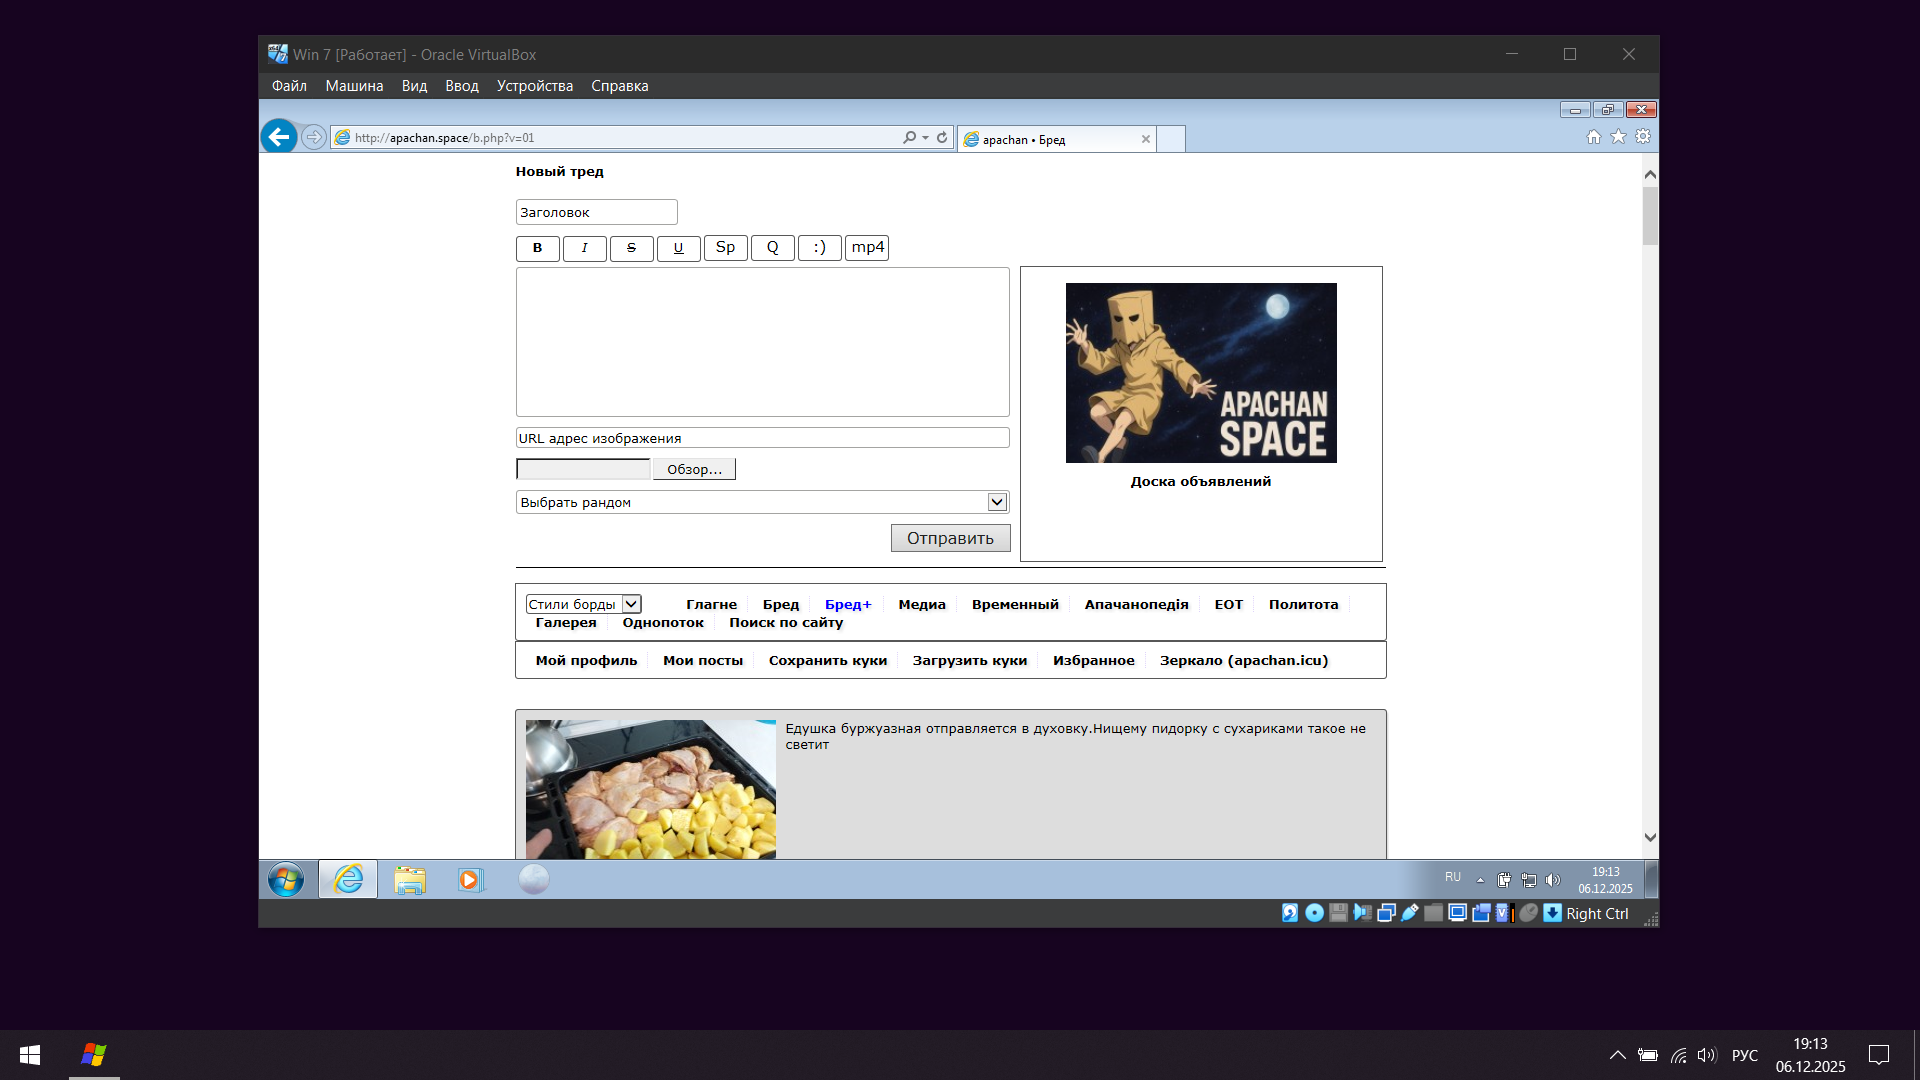
Task: Click Windows 7 Start orb
Action: tap(286, 880)
